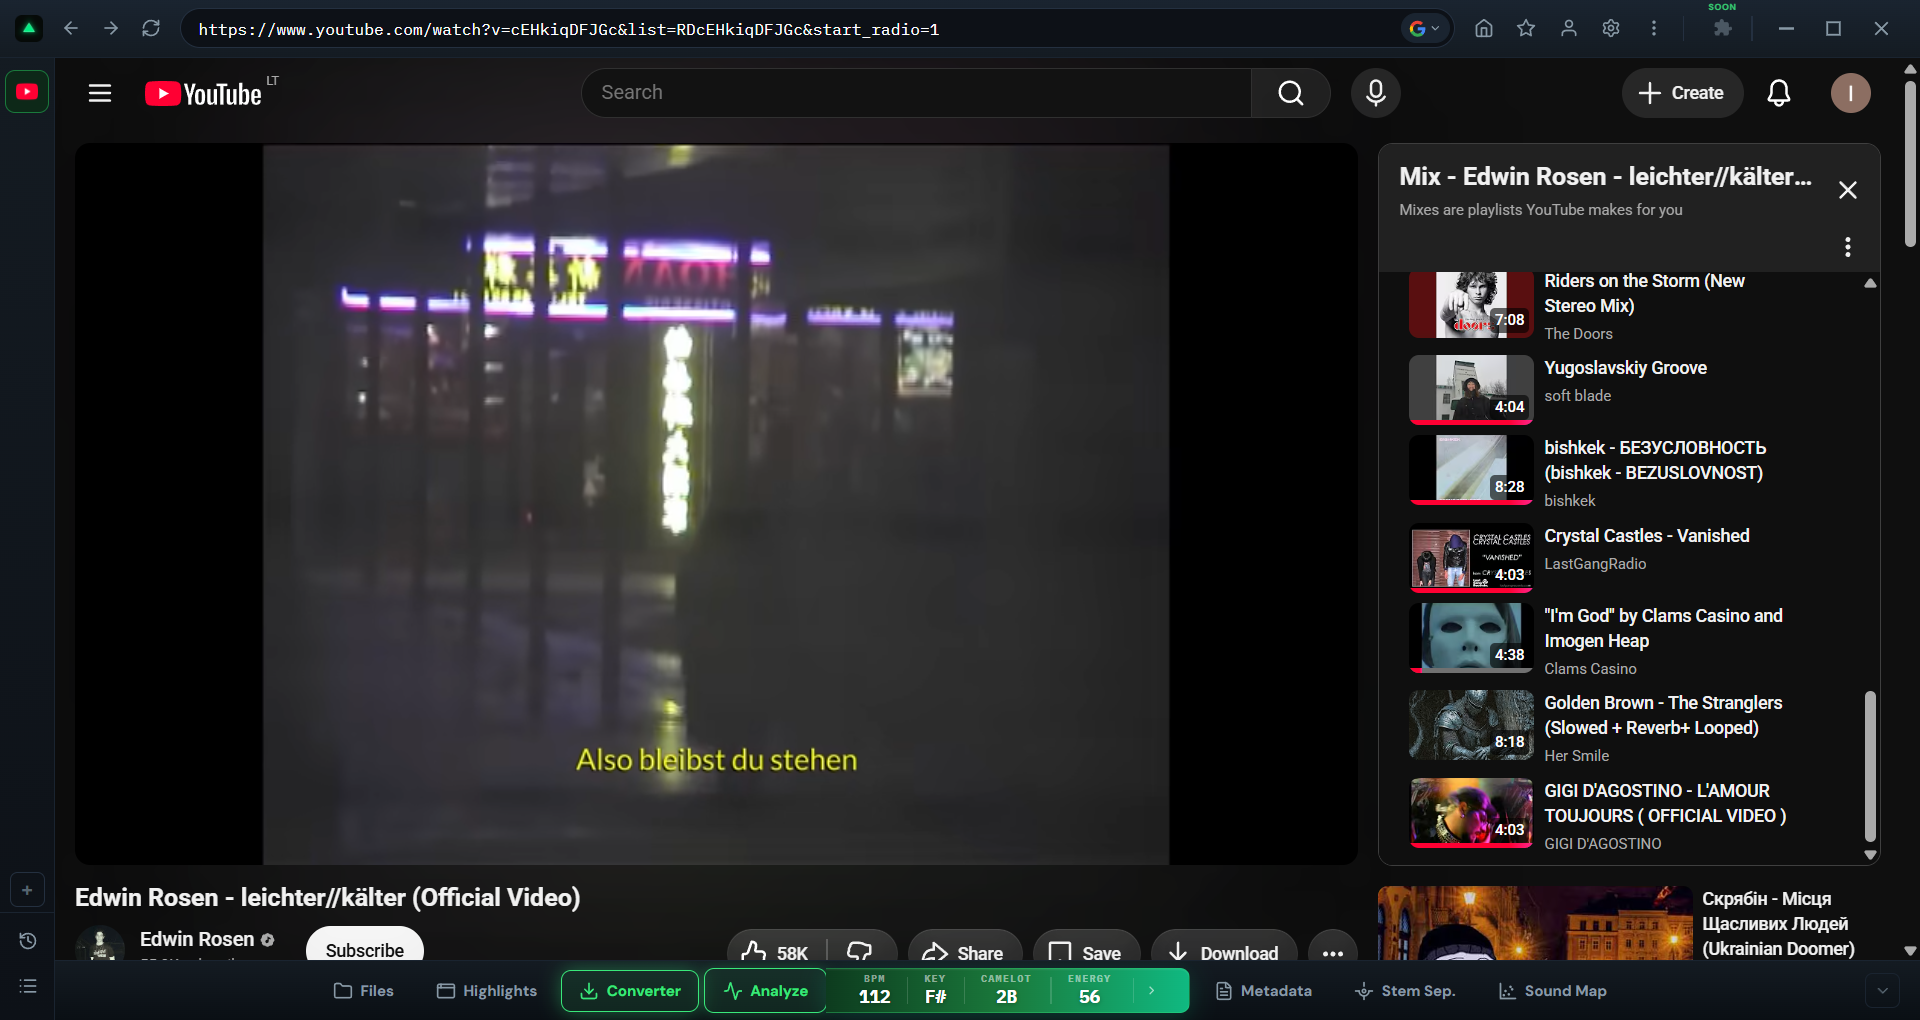
Task: Expand the analysis results arrow after Energy
Action: (1152, 991)
